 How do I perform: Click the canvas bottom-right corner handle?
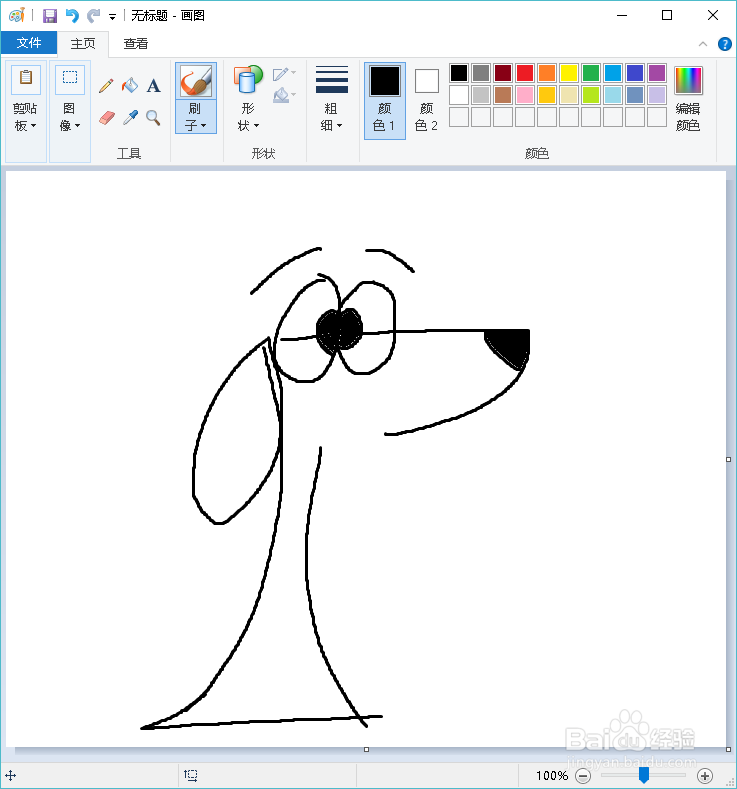728,750
